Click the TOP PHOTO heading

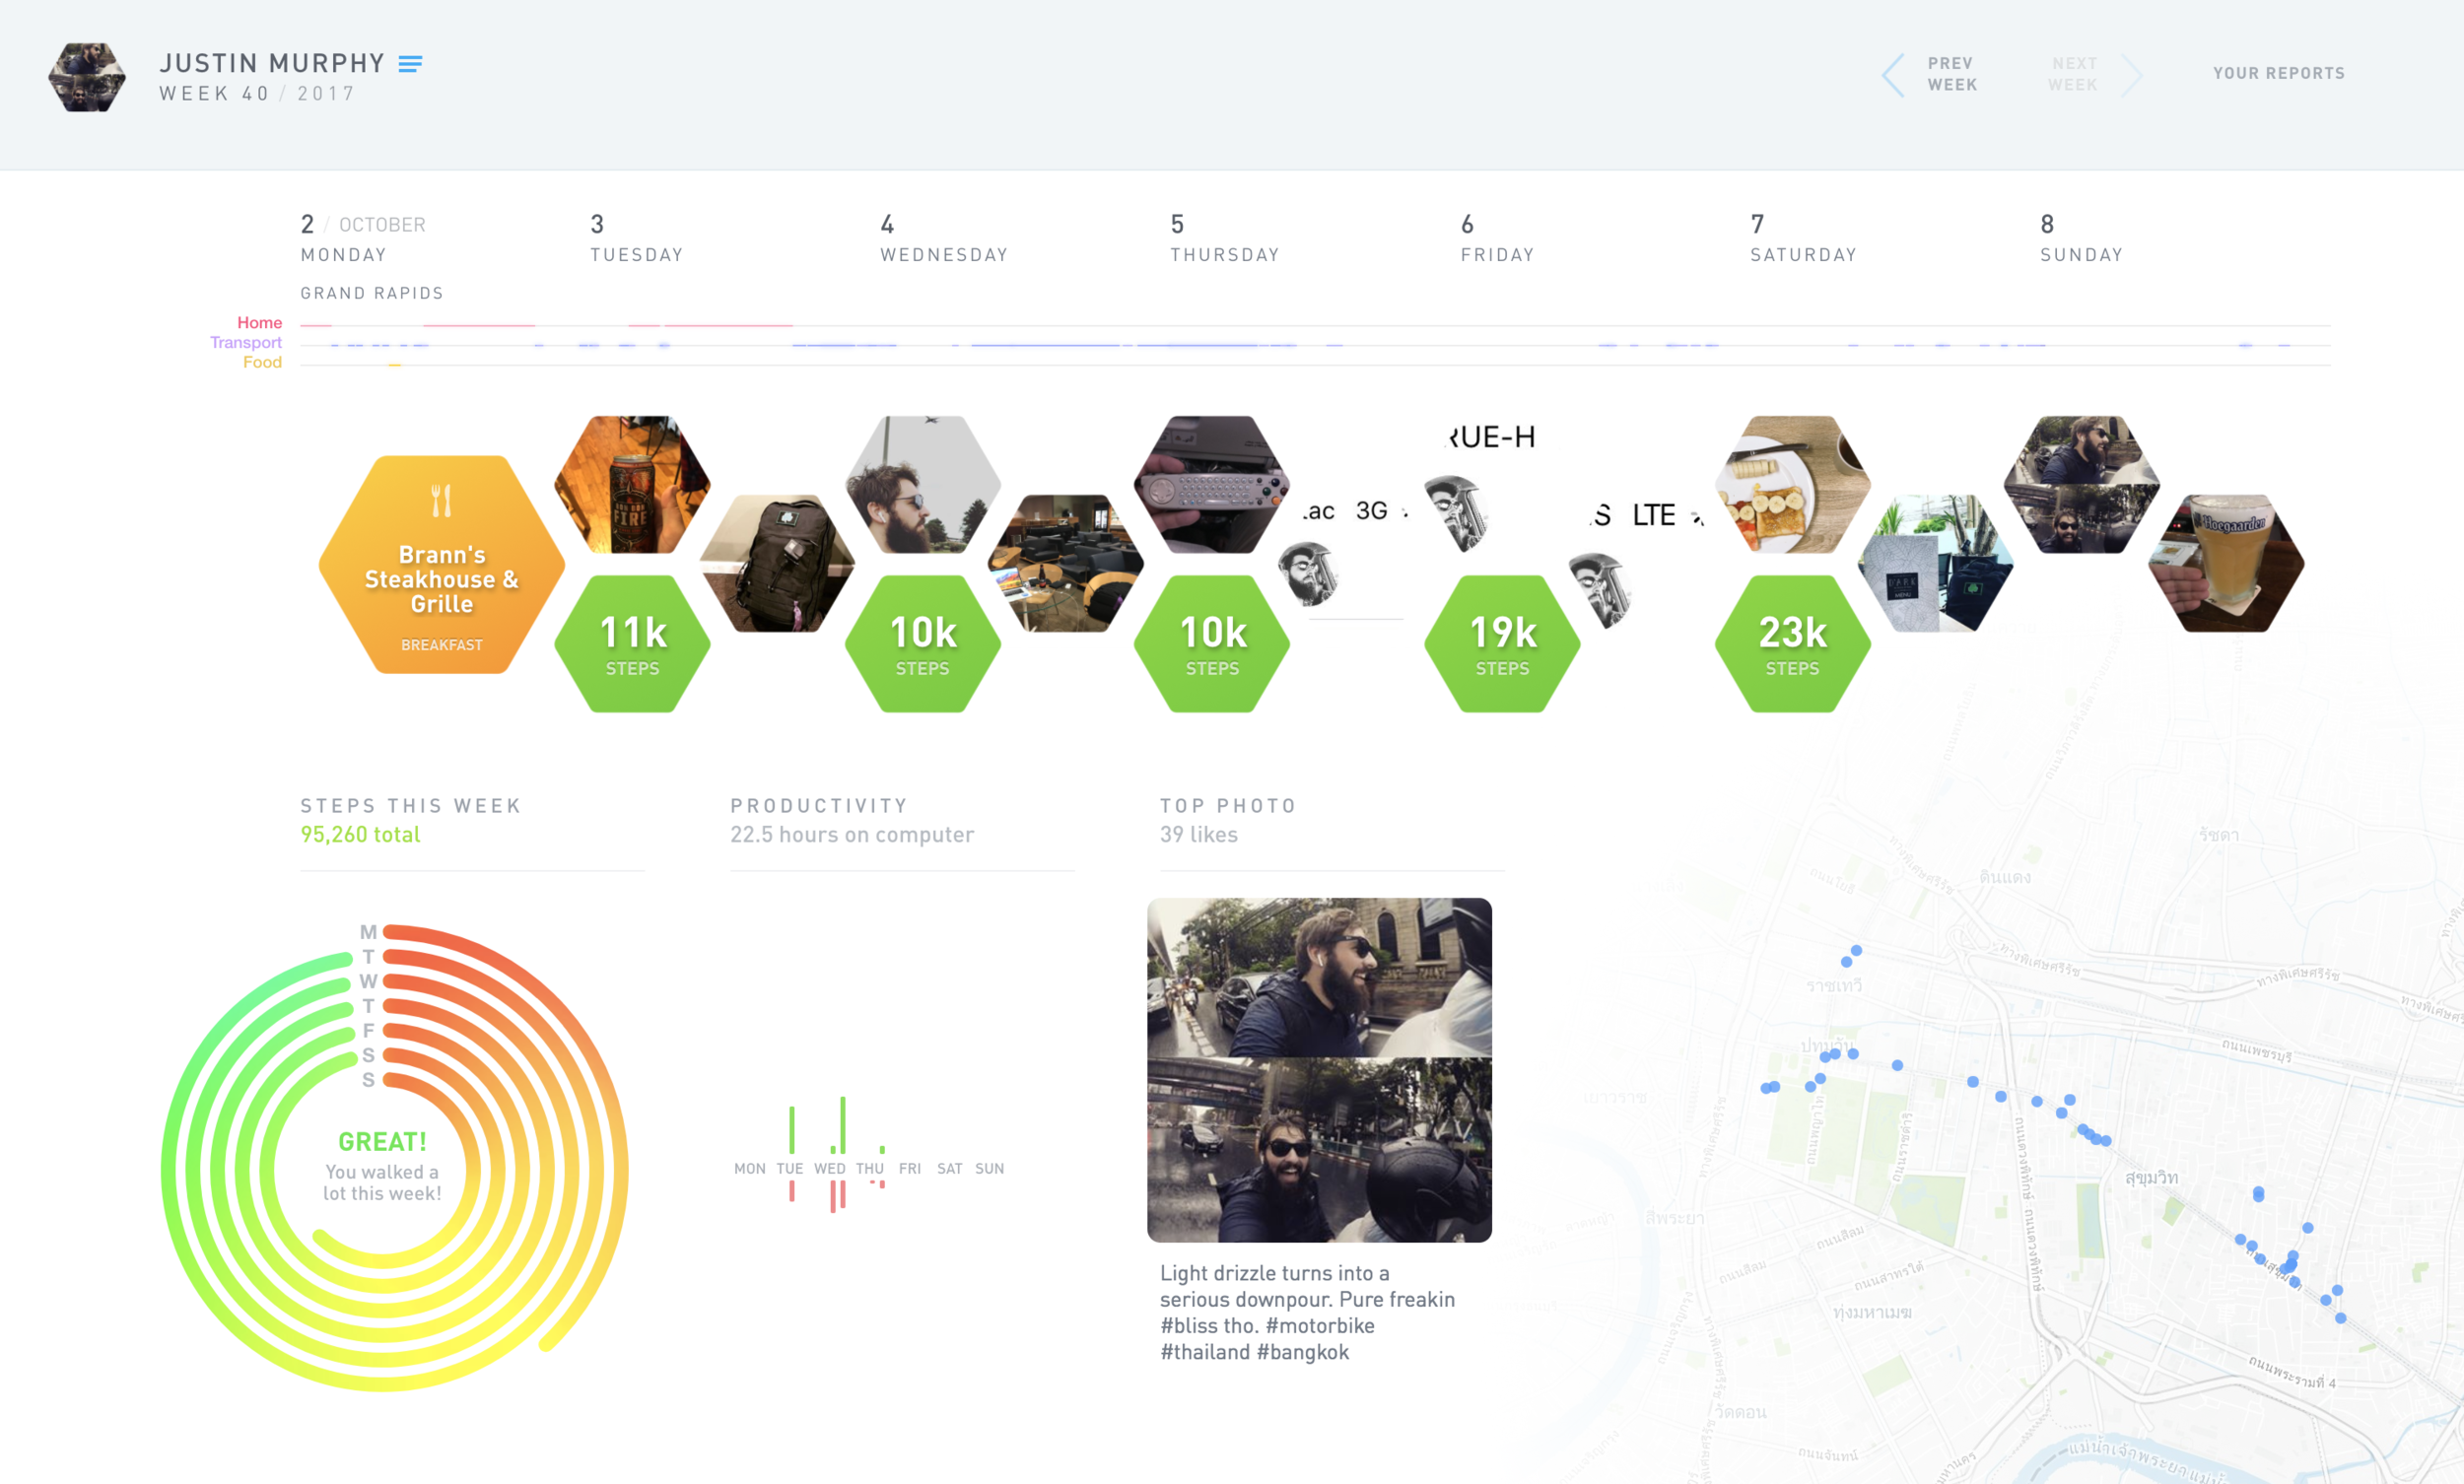click(1228, 806)
